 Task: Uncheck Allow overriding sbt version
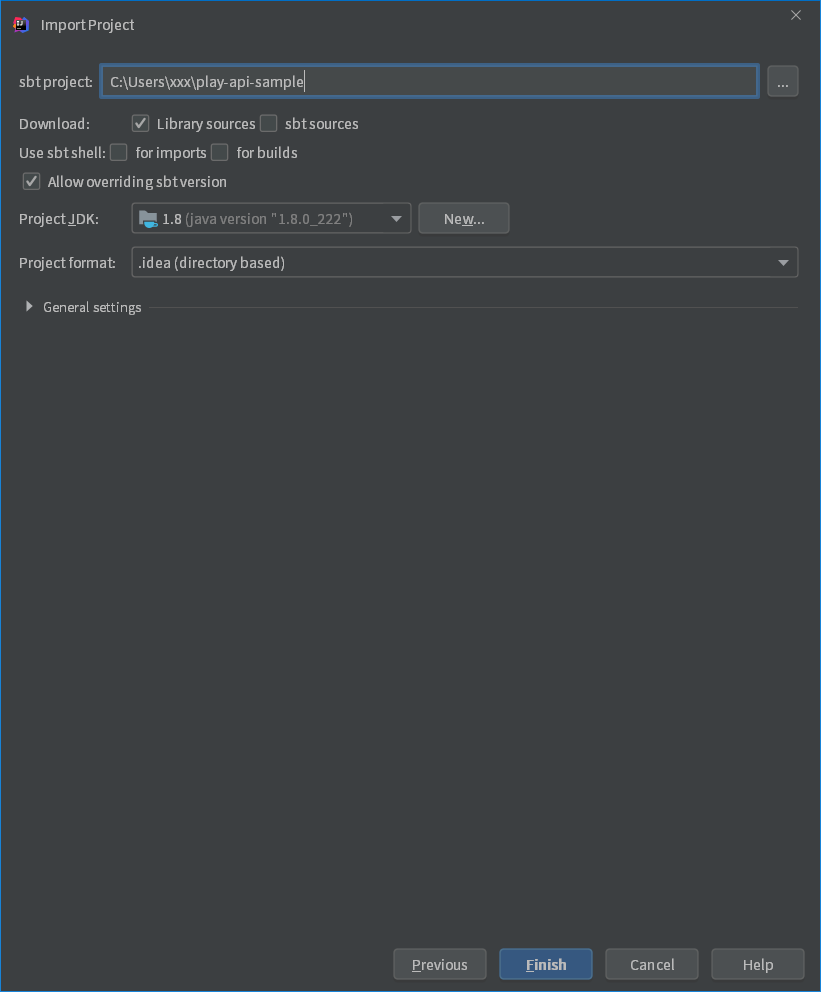[x=30, y=181]
